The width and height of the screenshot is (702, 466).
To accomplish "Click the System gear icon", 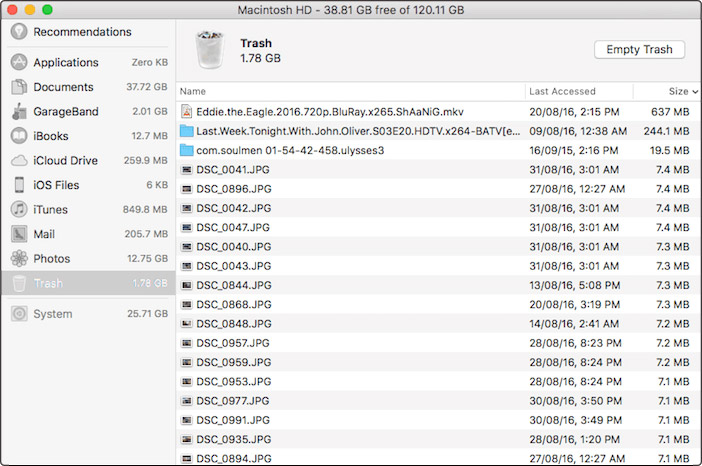I will click(x=19, y=314).
